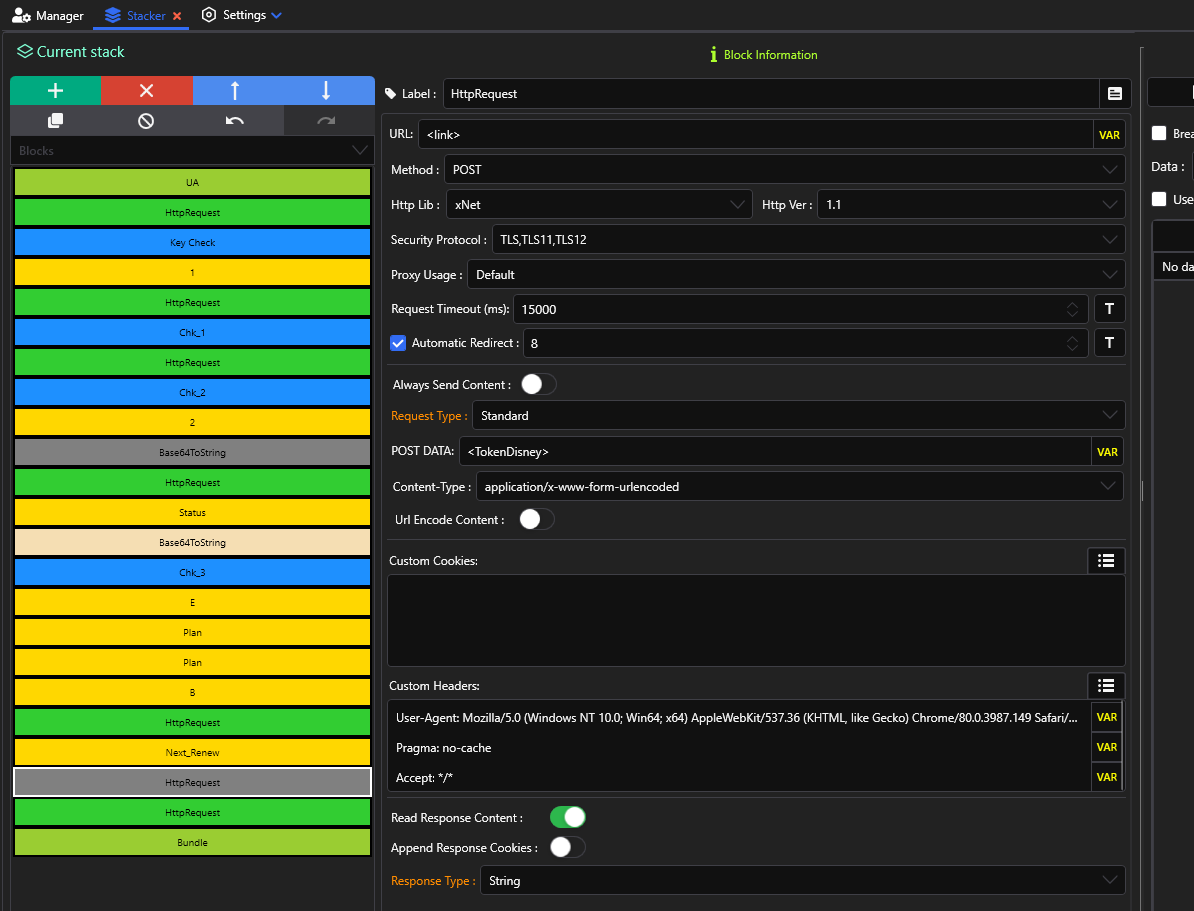Image resolution: width=1194 pixels, height=911 pixels.
Task: Click the POST DATA input field
Action: [x=775, y=452]
